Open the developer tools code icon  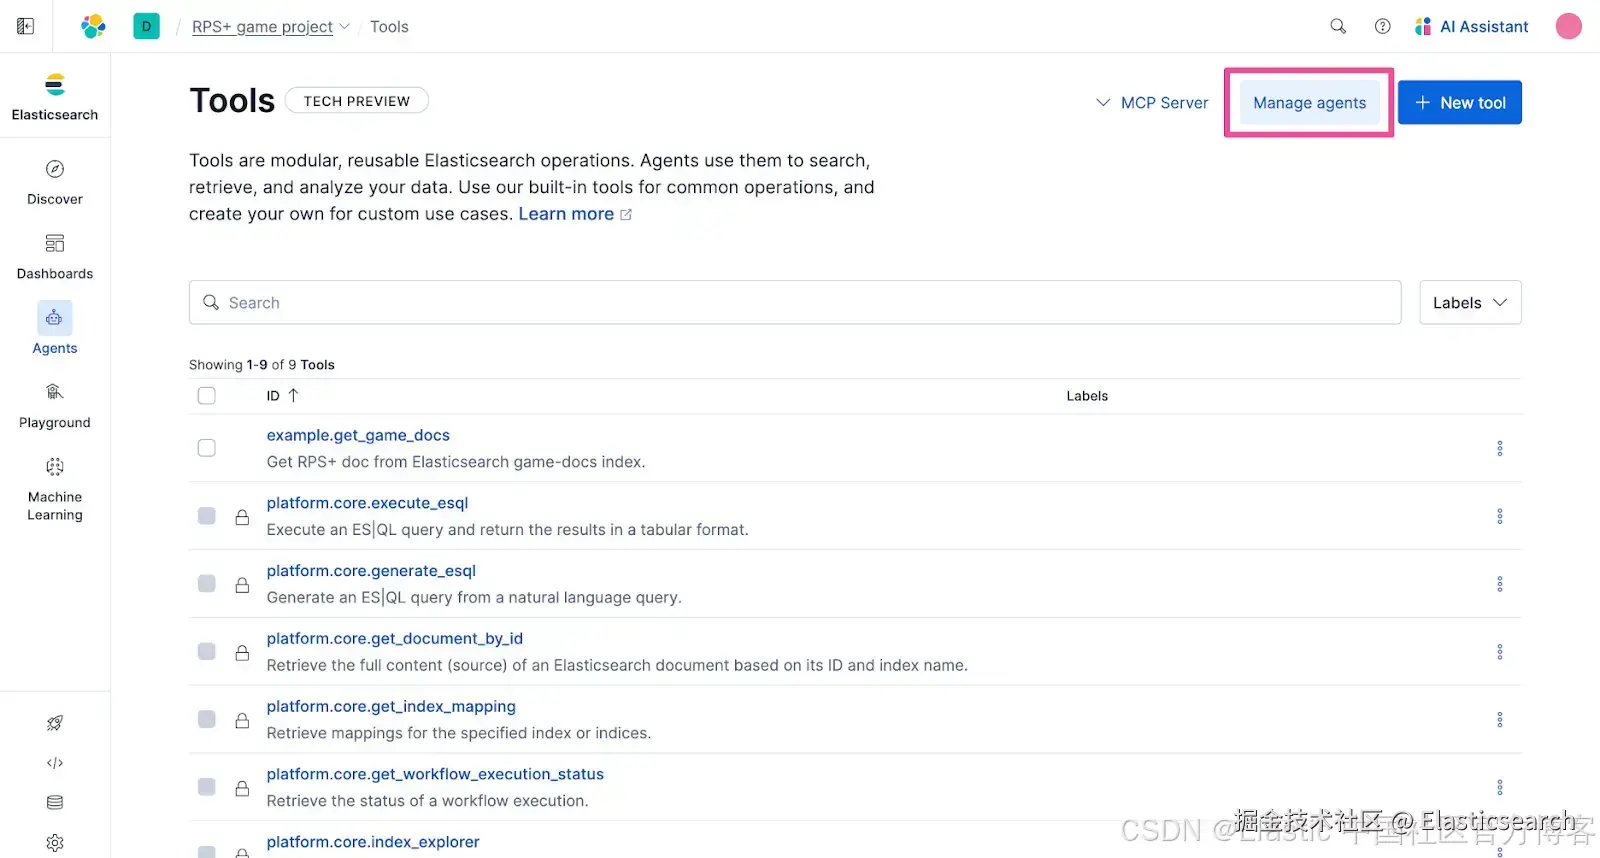[55, 763]
